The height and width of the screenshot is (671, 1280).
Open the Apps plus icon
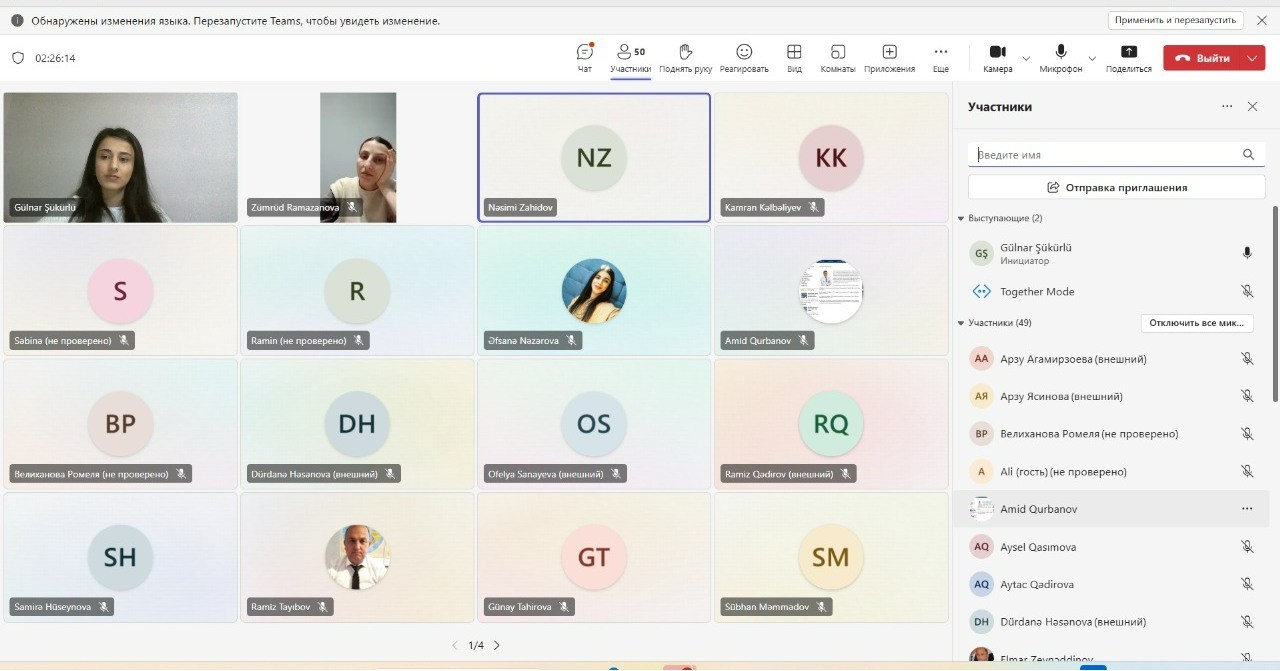click(889, 53)
